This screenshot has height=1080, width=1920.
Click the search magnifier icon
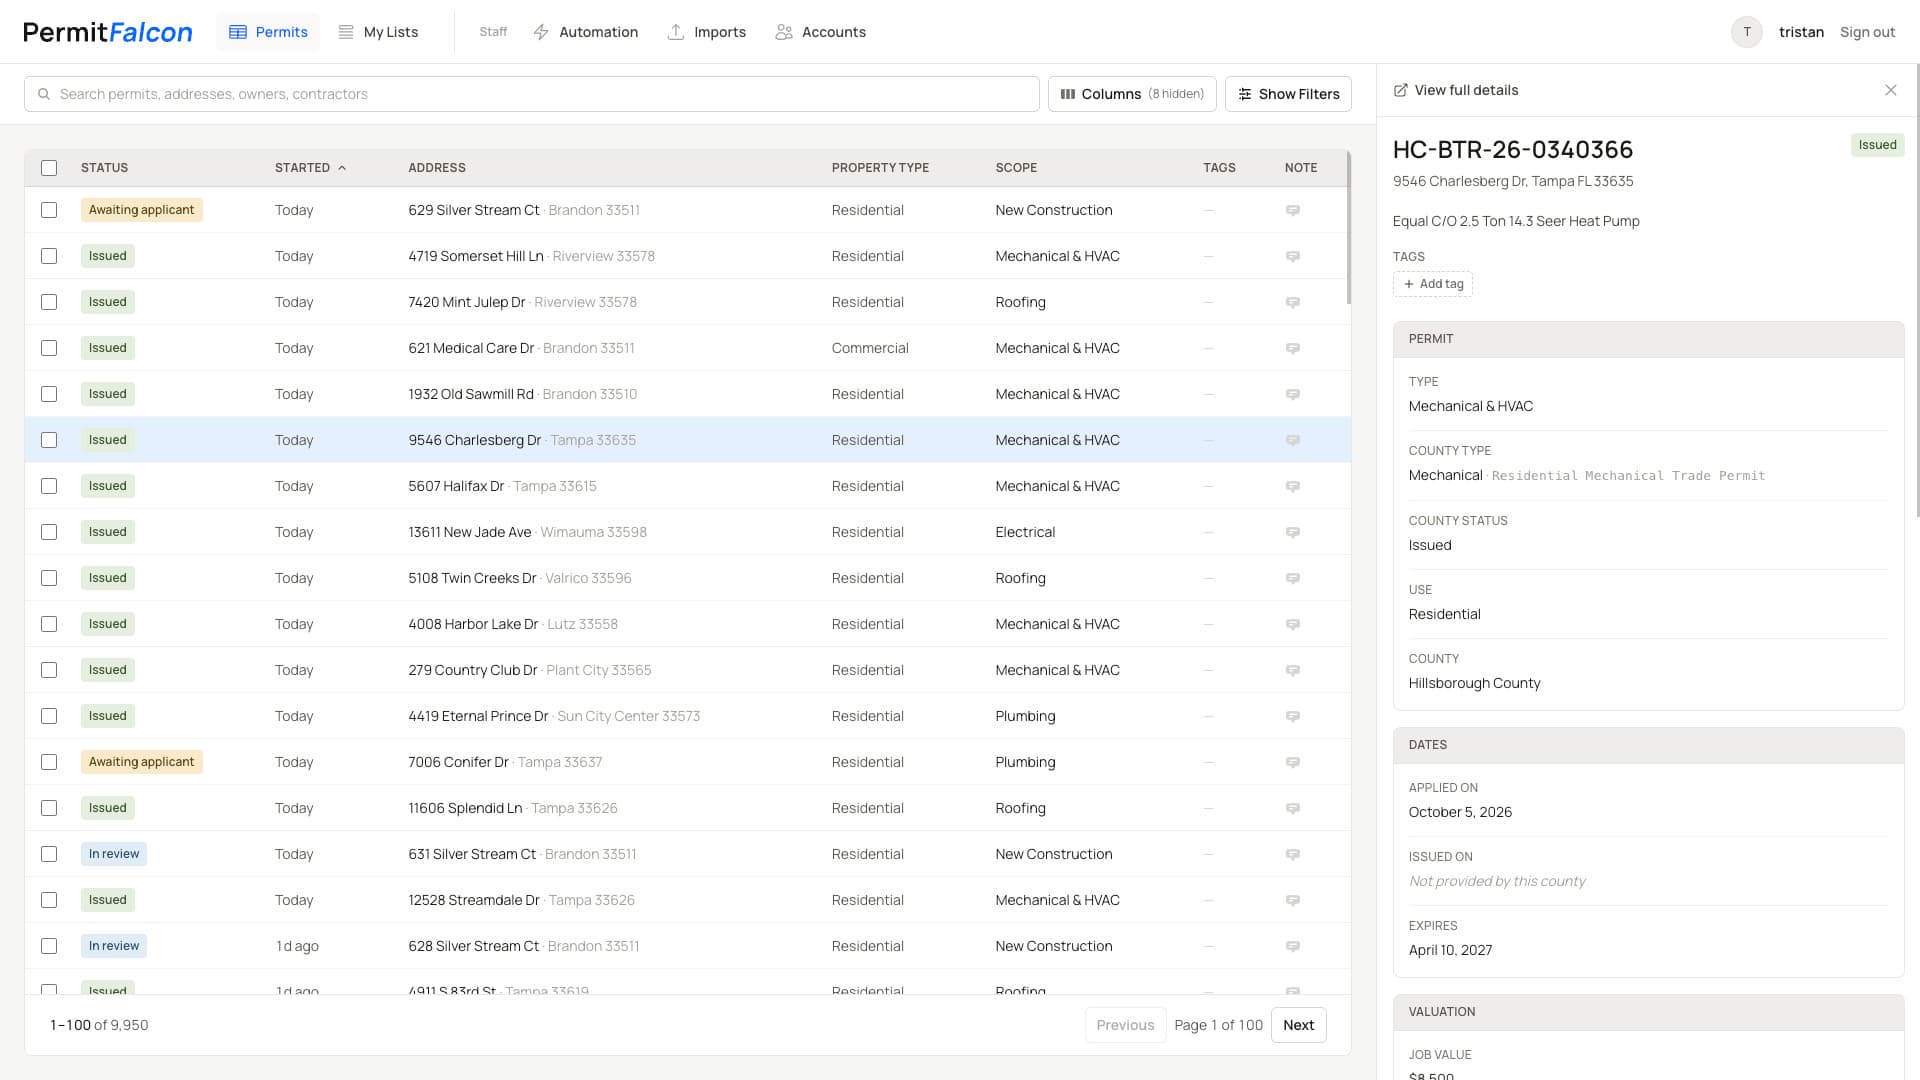[44, 94]
